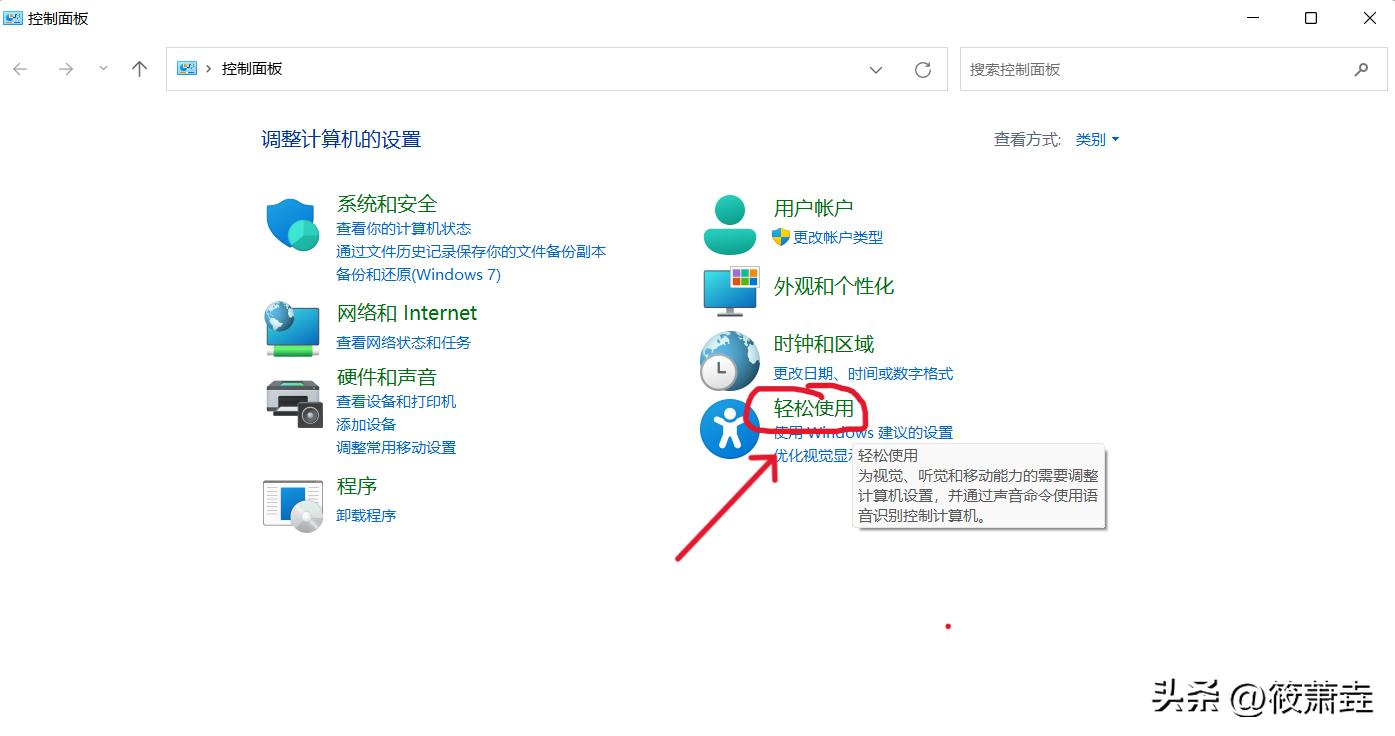This screenshot has width=1395, height=736.
Task: Click the 程序 (Programs) icon
Action: pos(291,504)
